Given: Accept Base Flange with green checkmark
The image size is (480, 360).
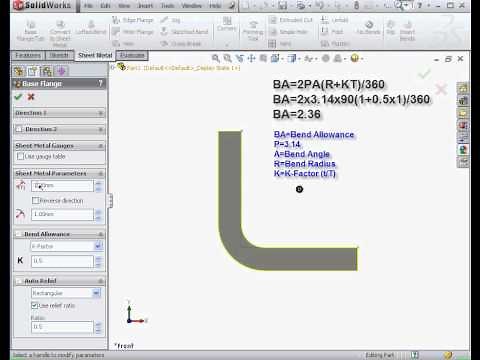Looking at the screenshot, I should pyautogui.click(x=18, y=97).
